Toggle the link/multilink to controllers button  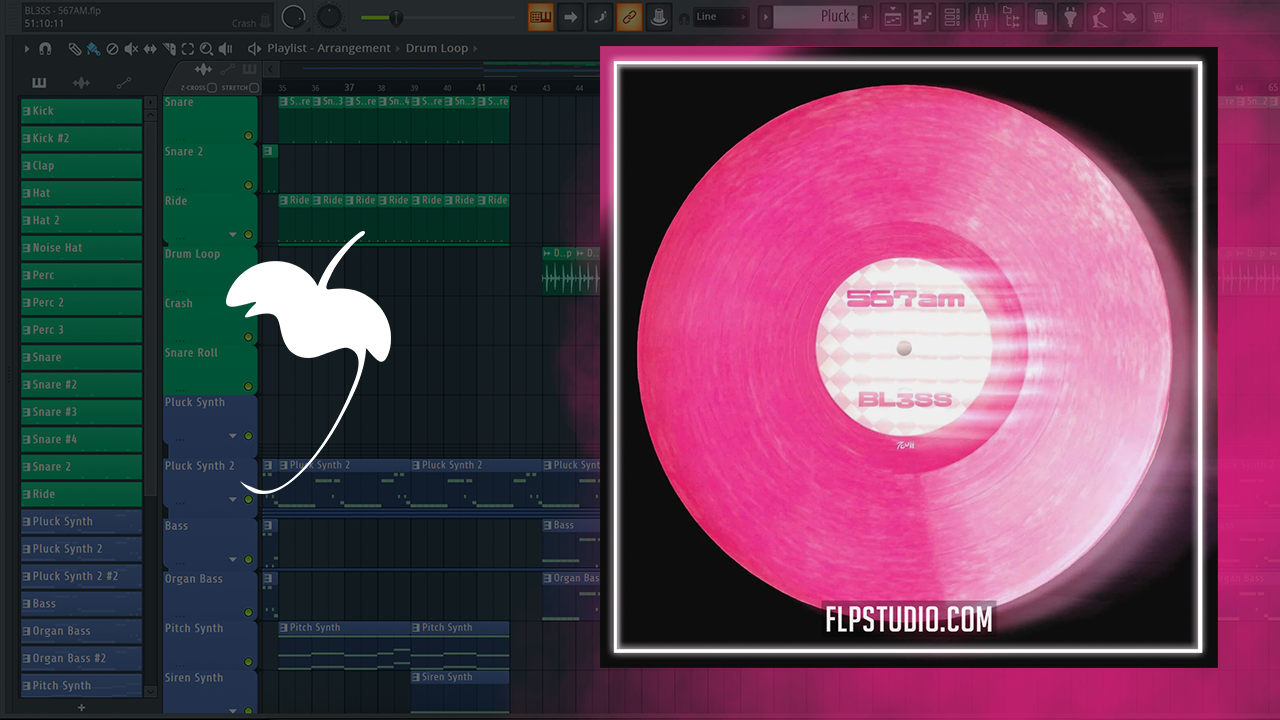coord(628,17)
